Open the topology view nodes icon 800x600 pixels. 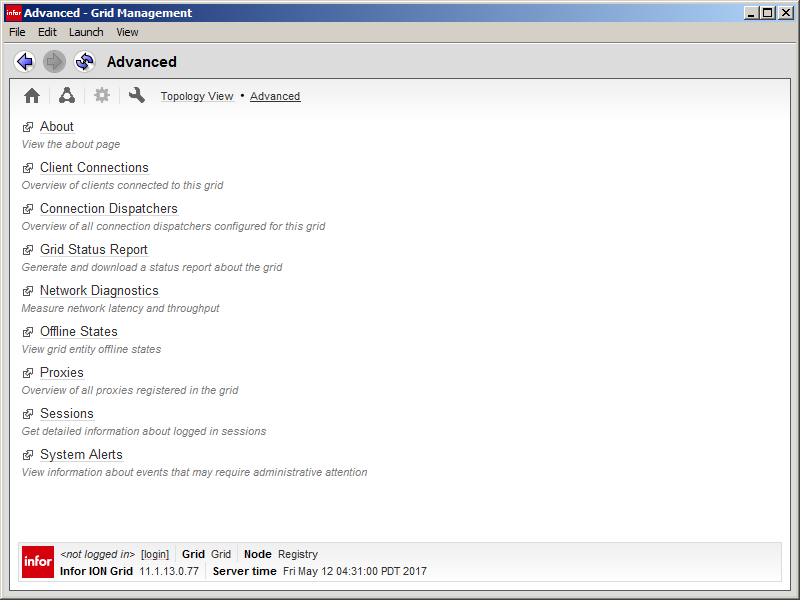[x=66, y=96]
